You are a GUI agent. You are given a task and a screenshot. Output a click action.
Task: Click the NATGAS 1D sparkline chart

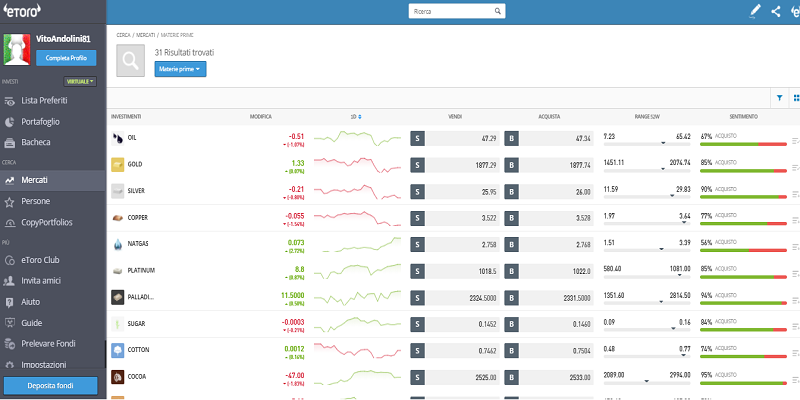click(357, 244)
